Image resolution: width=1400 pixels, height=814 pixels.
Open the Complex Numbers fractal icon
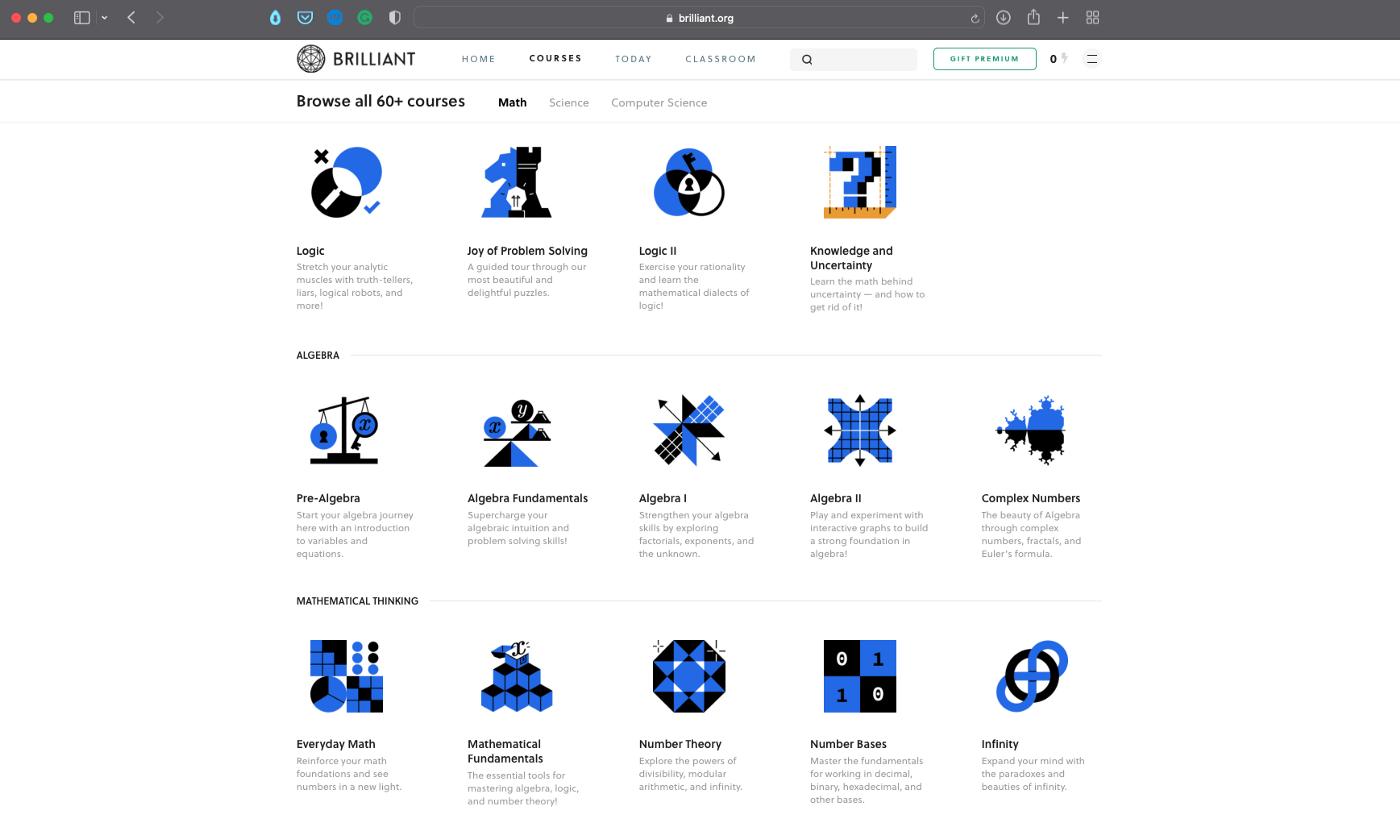coord(1031,430)
